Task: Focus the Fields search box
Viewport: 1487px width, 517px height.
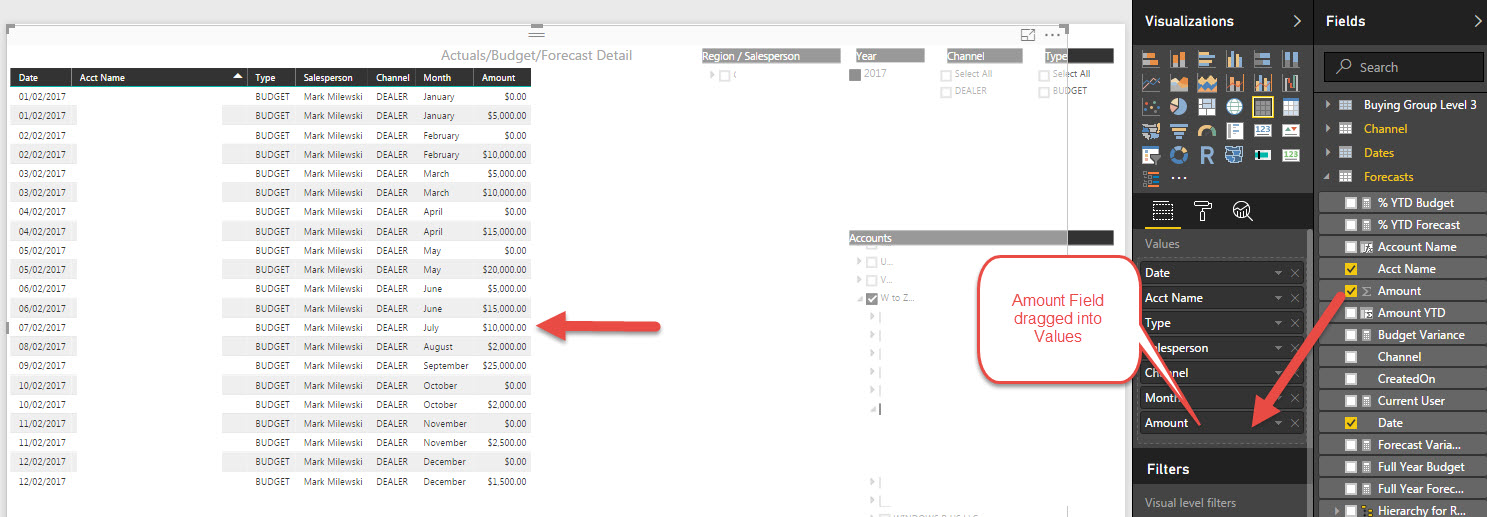Action: (x=1404, y=67)
